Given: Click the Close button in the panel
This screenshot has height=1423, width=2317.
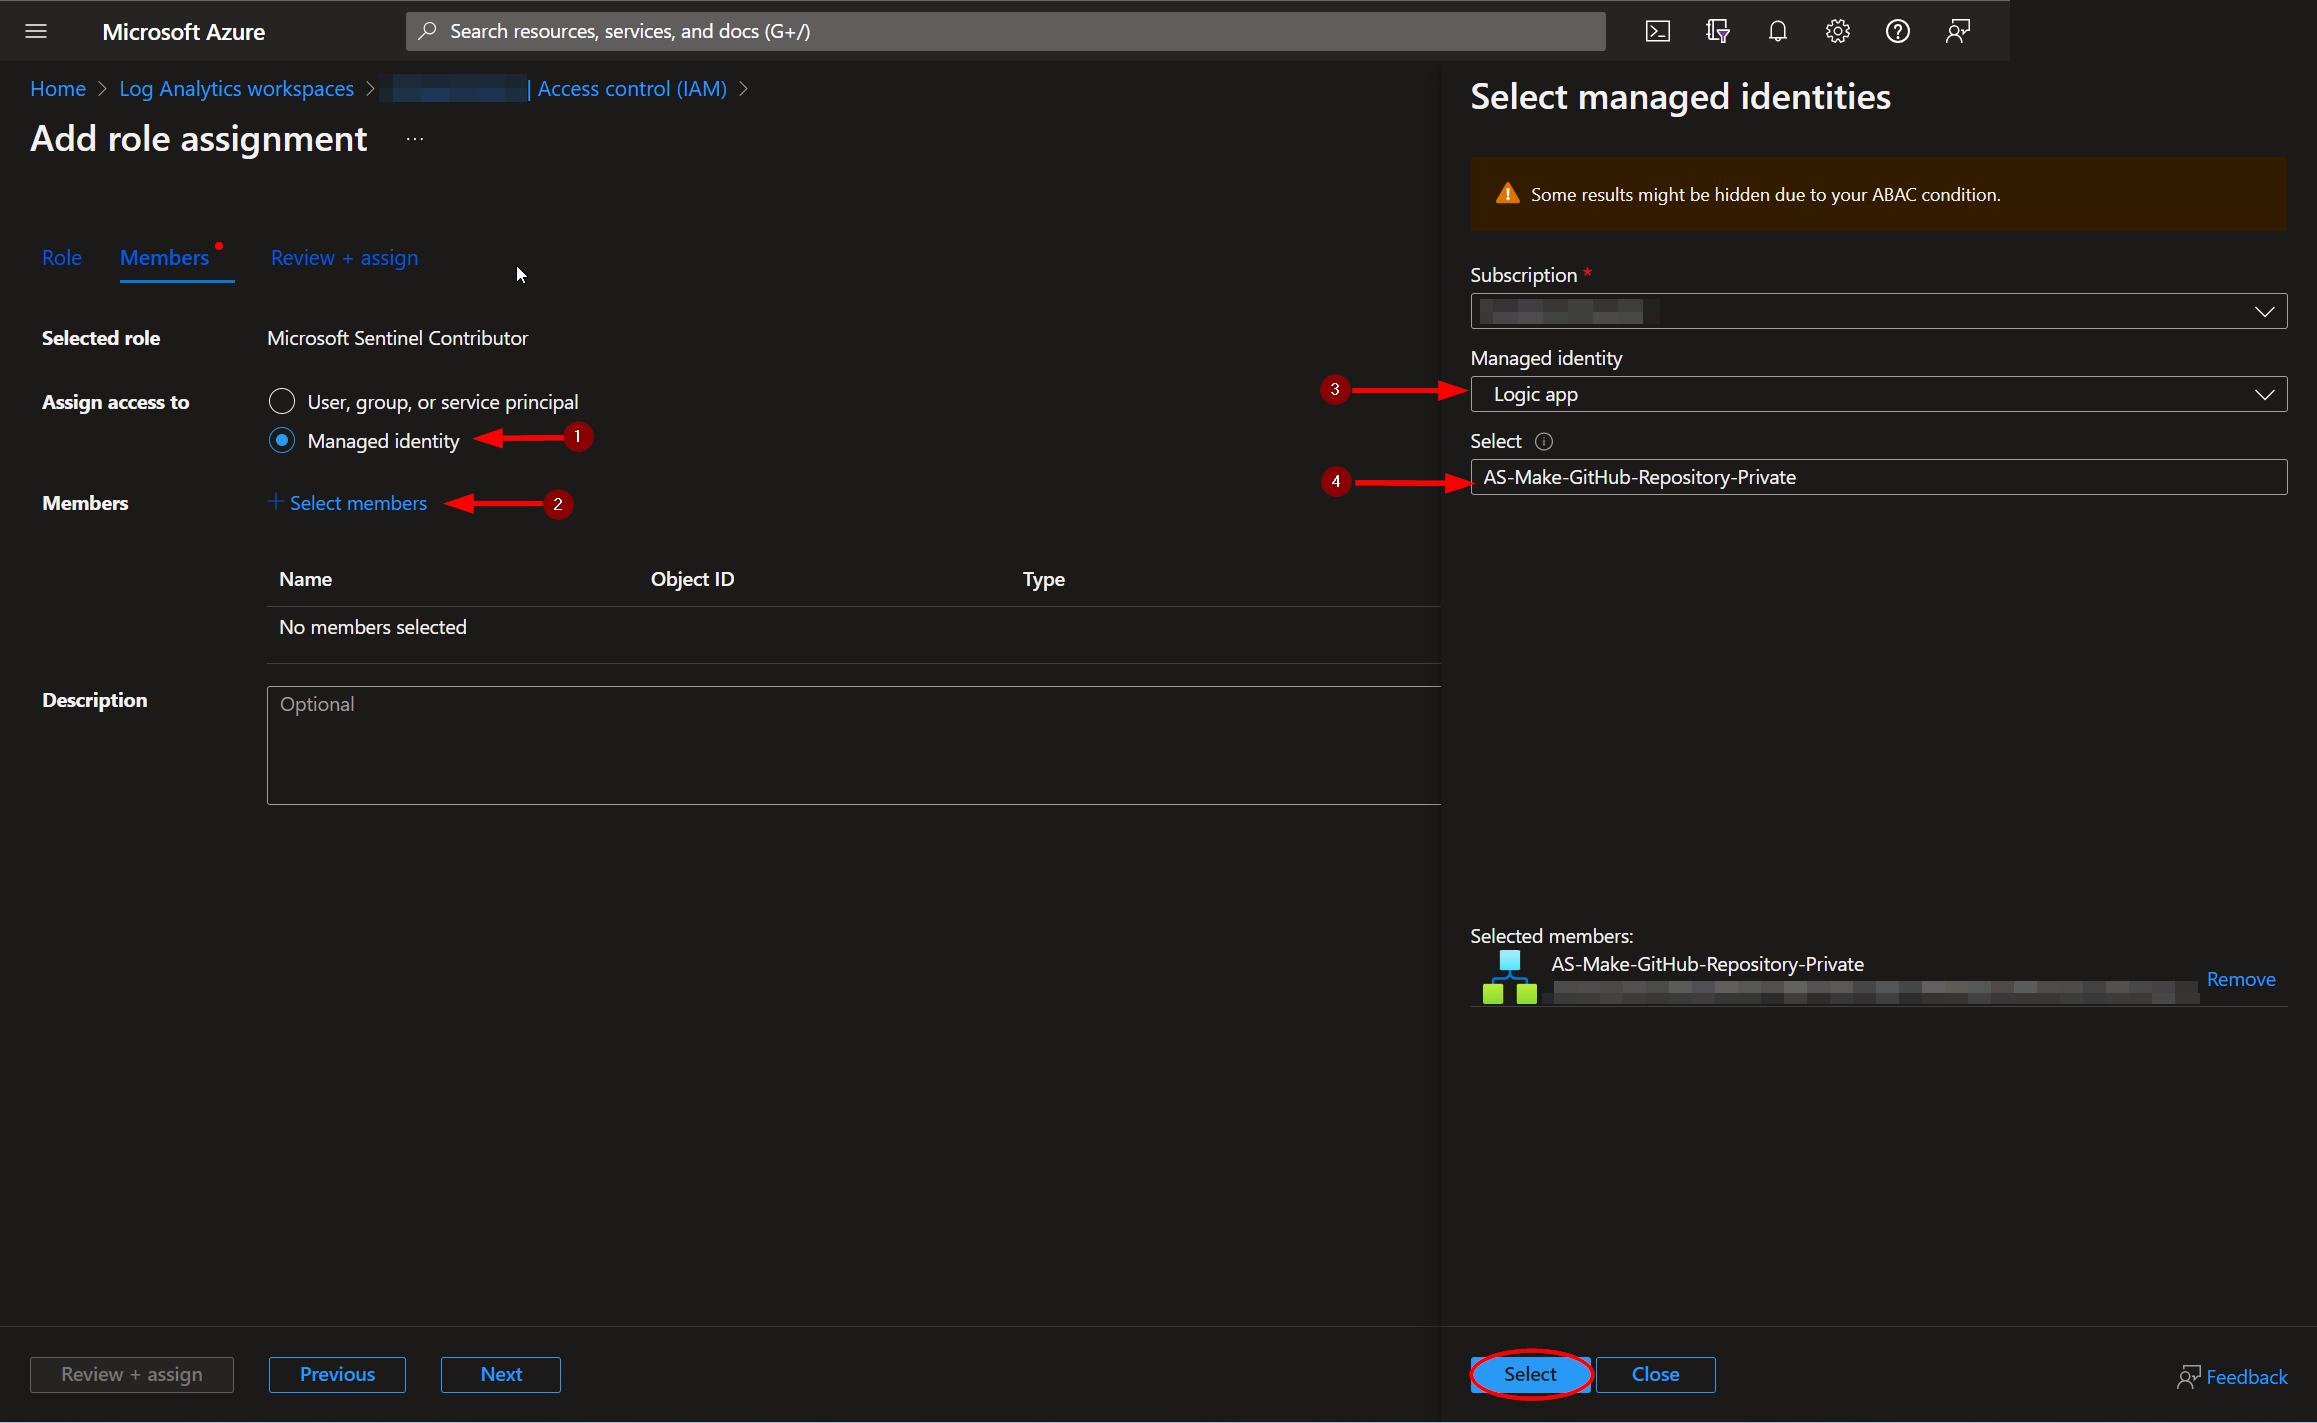Looking at the screenshot, I should [1655, 1374].
